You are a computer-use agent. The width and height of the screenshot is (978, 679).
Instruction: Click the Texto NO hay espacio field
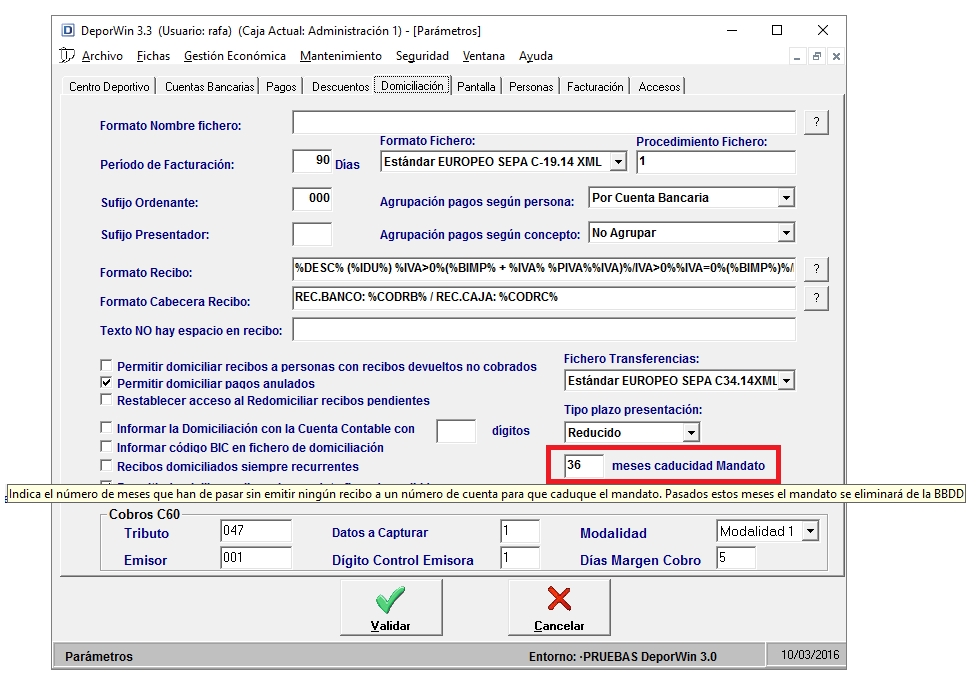(544, 330)
